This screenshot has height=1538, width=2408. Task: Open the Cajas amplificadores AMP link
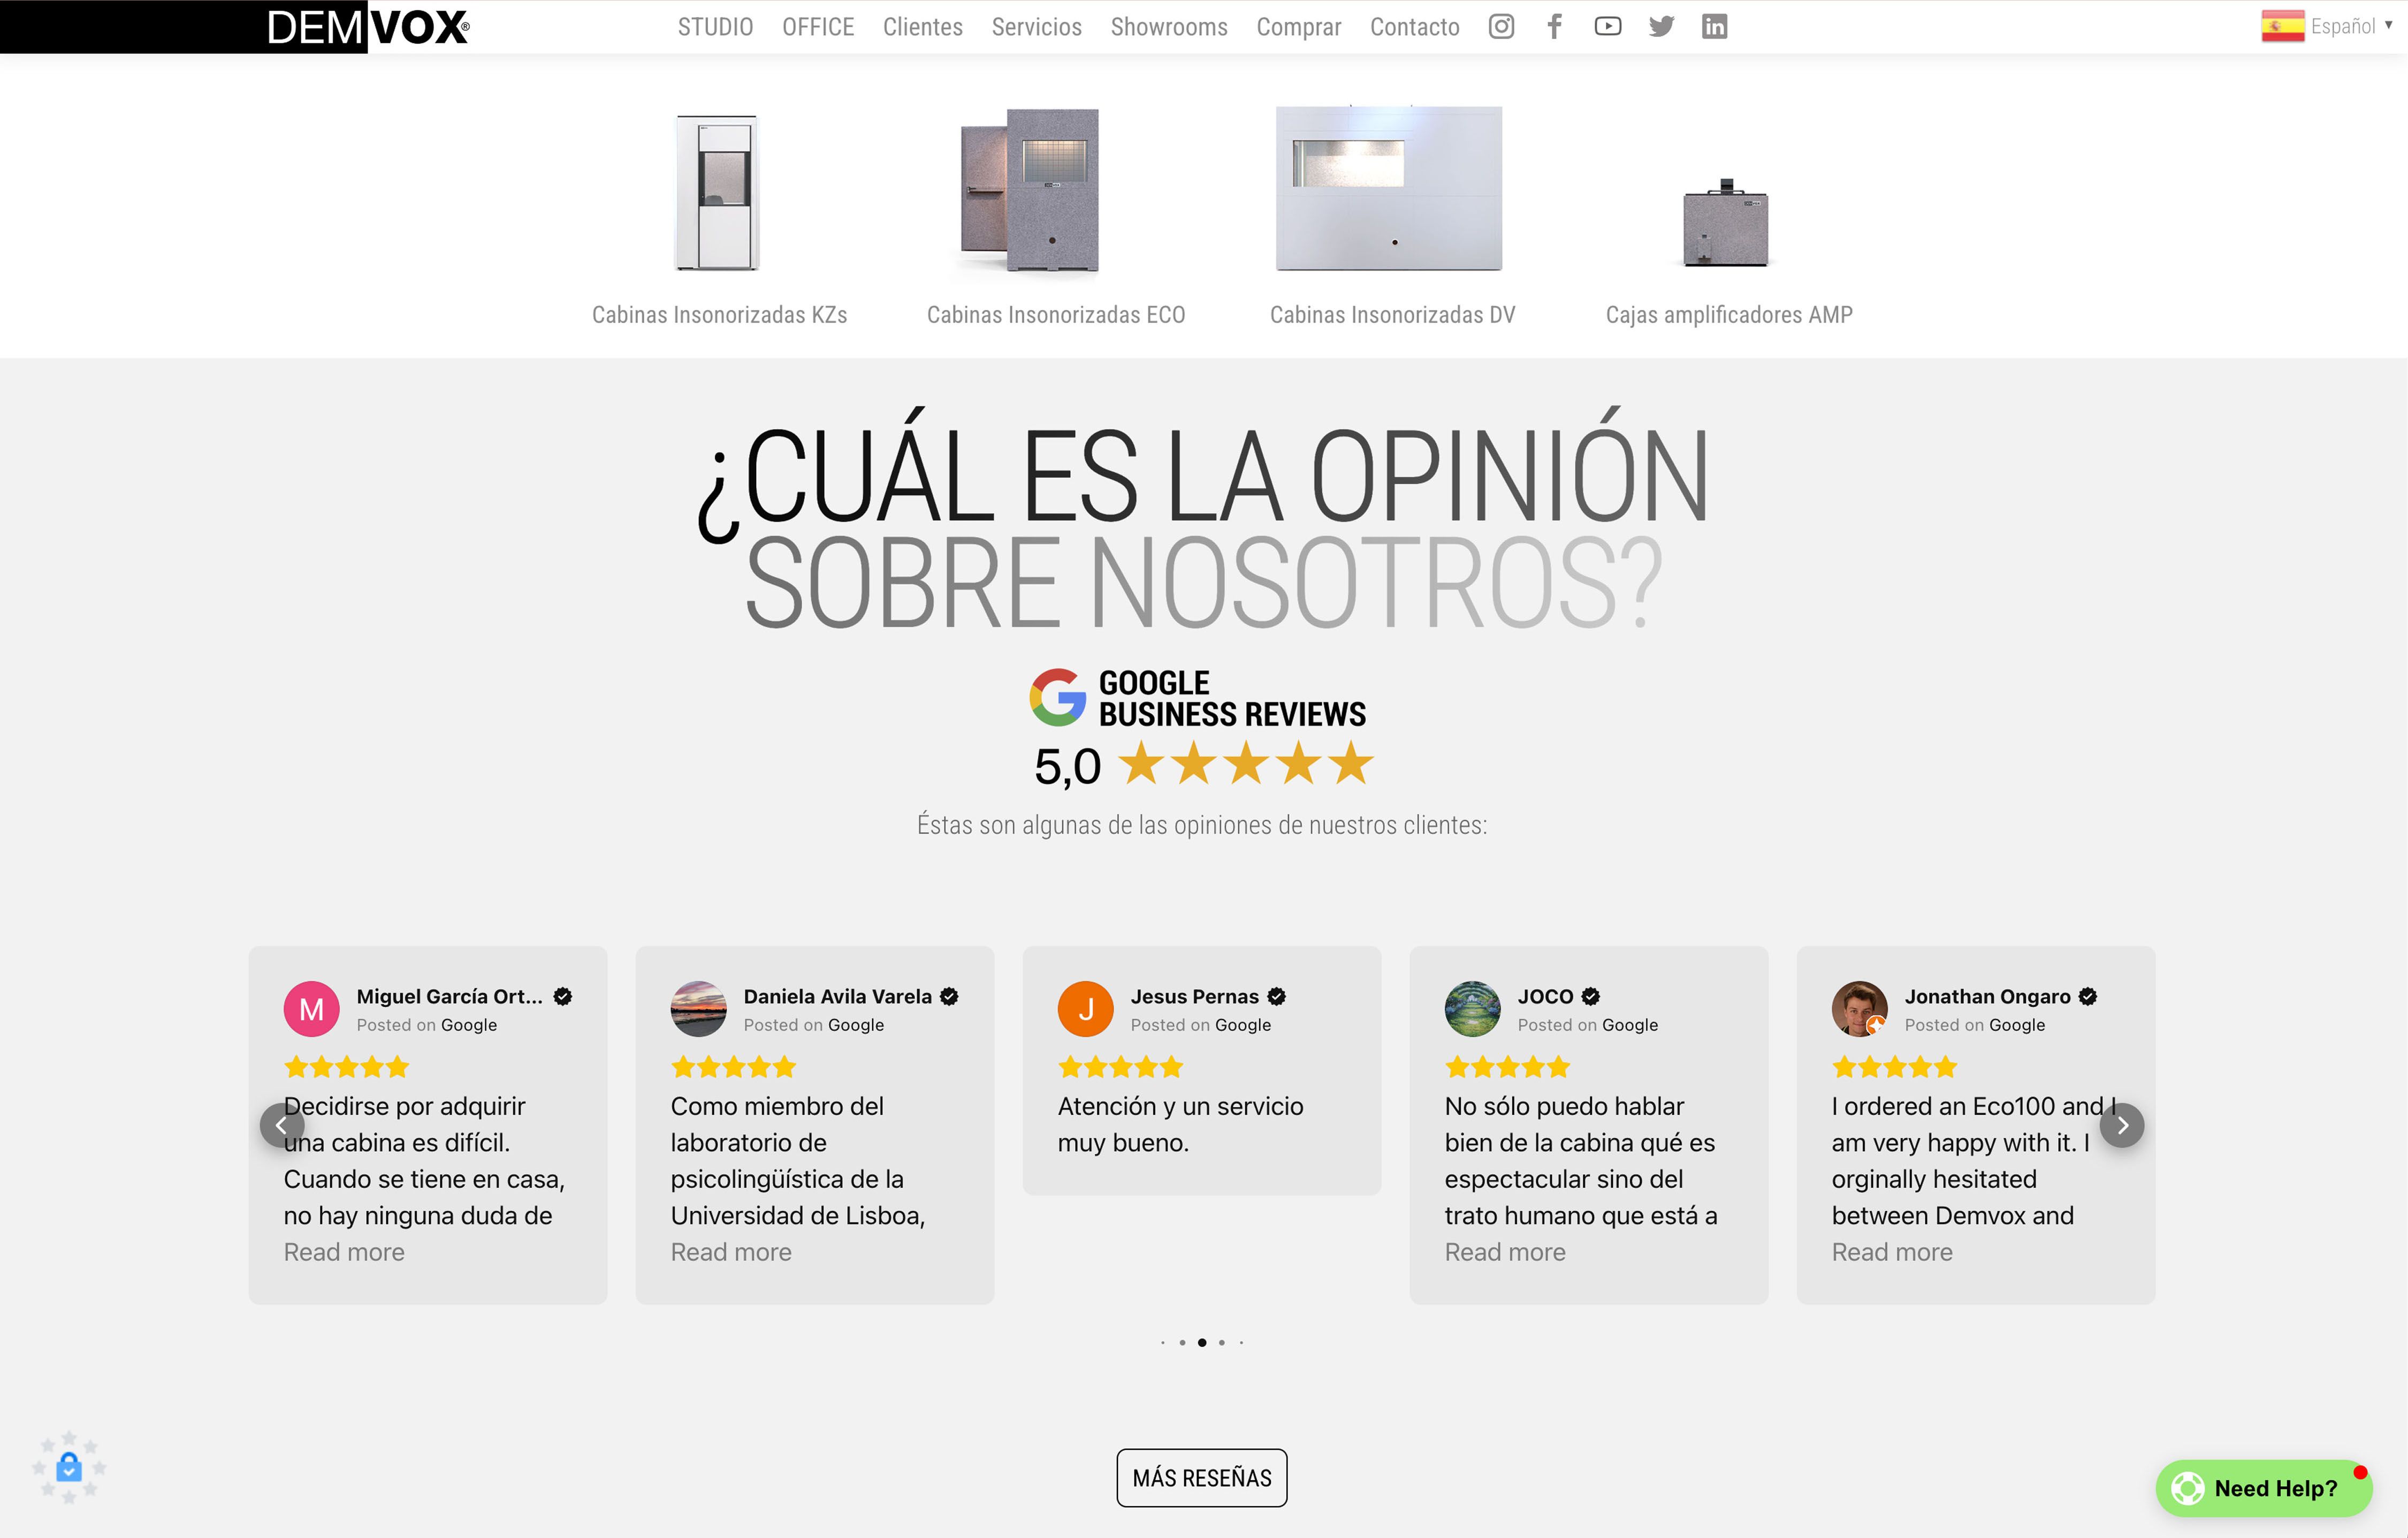click(1728, 315)
